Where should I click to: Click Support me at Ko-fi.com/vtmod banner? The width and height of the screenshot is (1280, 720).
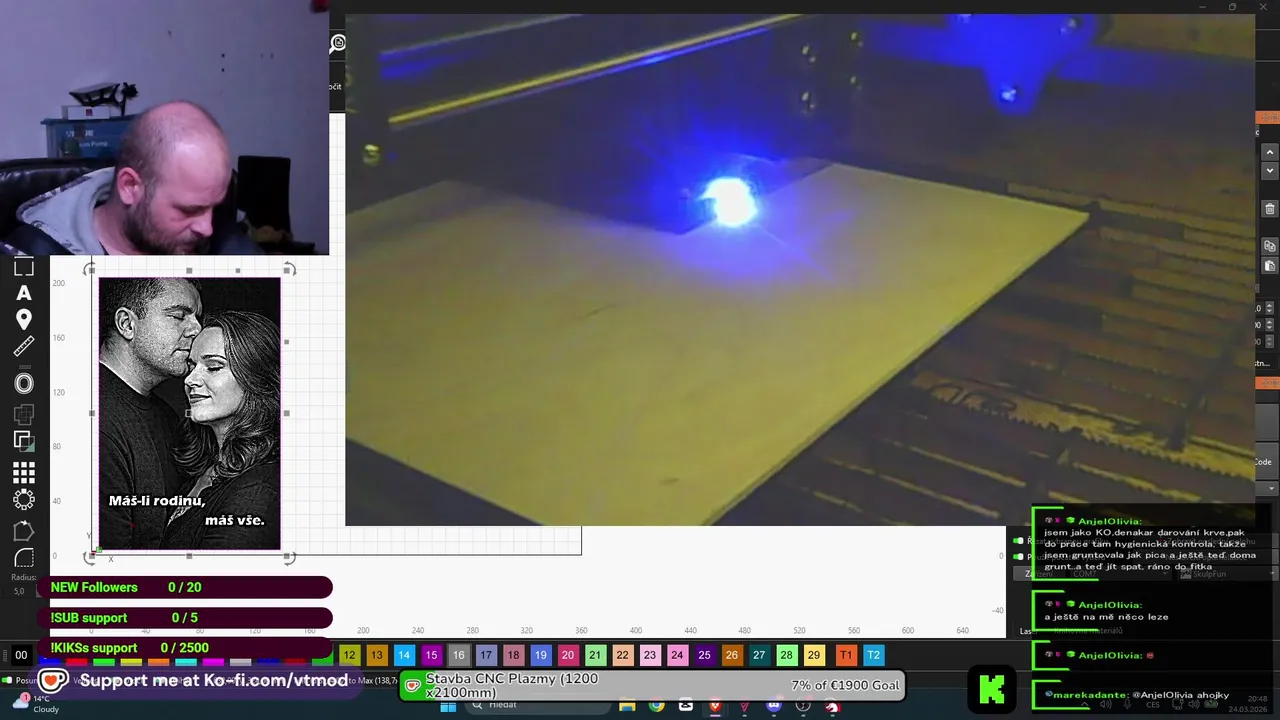pos(194,681)
